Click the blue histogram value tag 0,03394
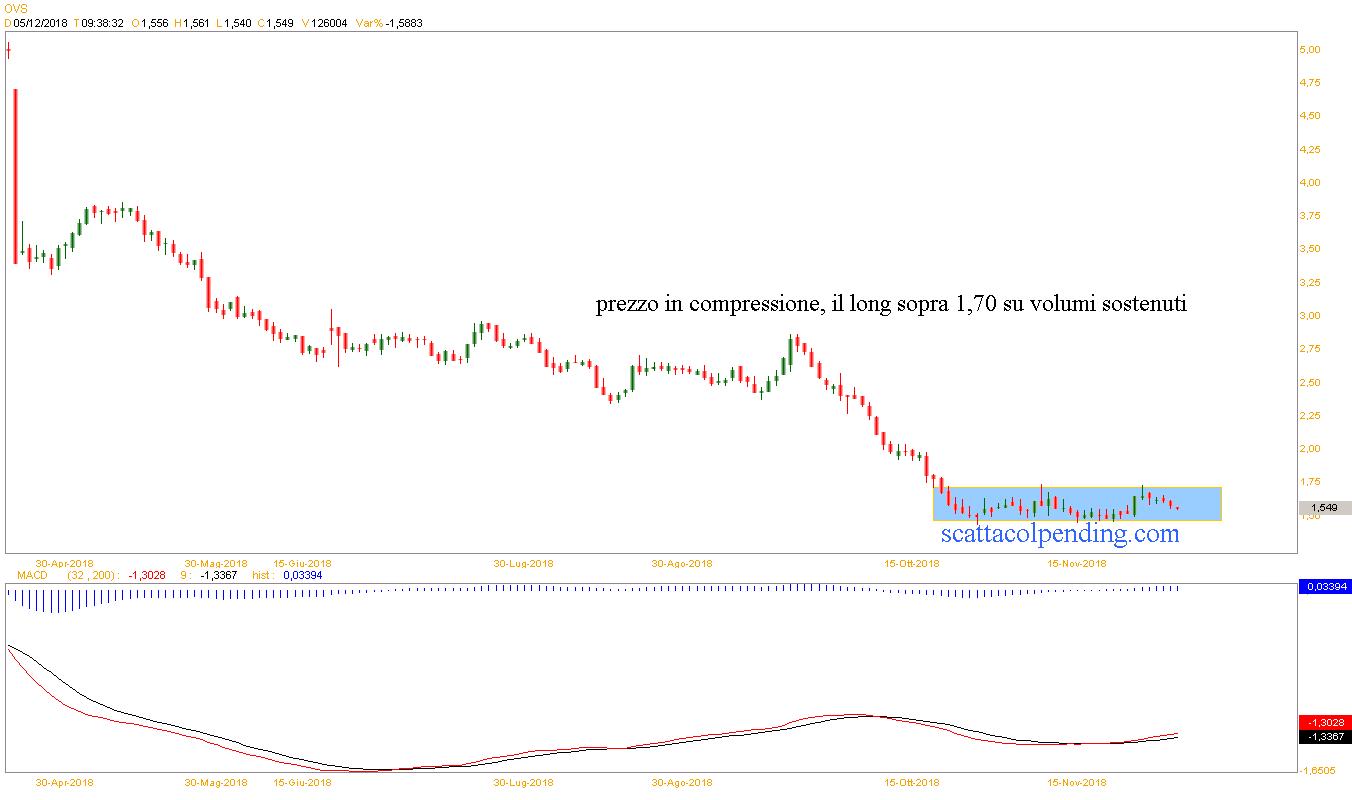This screenshot has width=1352, height=800. coord(1323,587)
